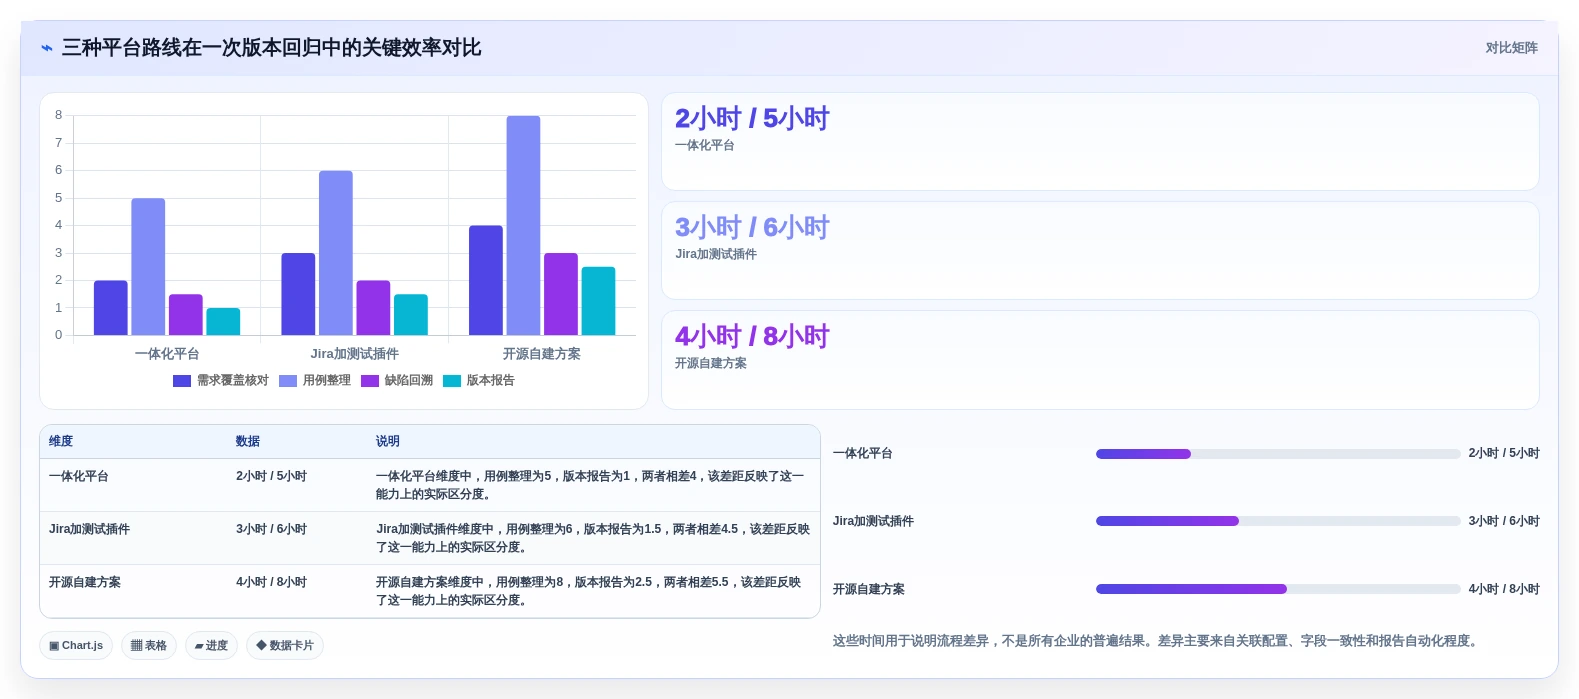Click description mentioning 两者相差5.5
Image resolution: width=1579 pixels, height=699 pixels.
(589, 591)
